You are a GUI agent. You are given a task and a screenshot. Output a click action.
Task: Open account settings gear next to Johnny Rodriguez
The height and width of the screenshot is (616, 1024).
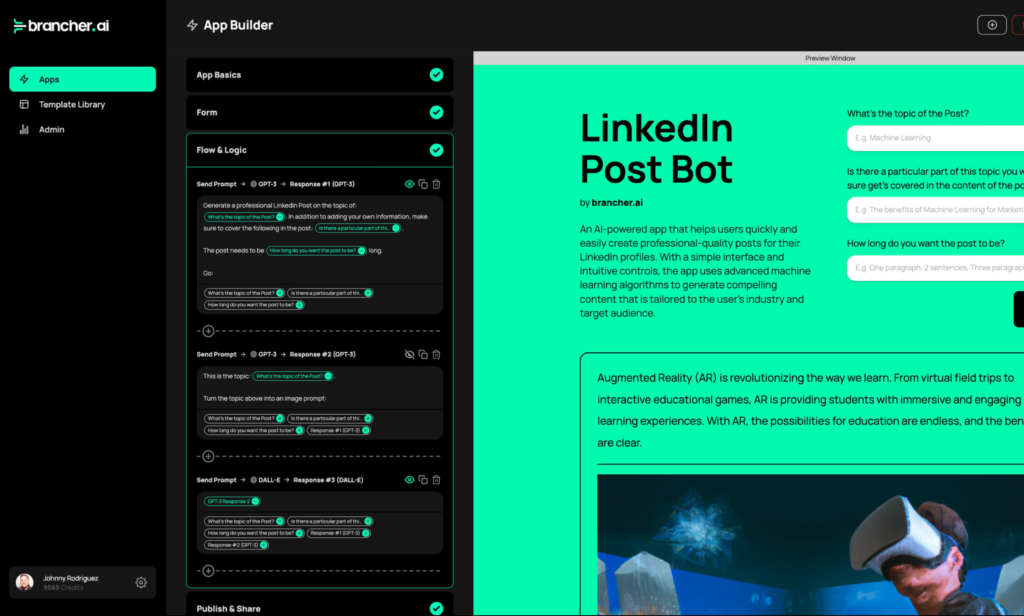[141, 582]
